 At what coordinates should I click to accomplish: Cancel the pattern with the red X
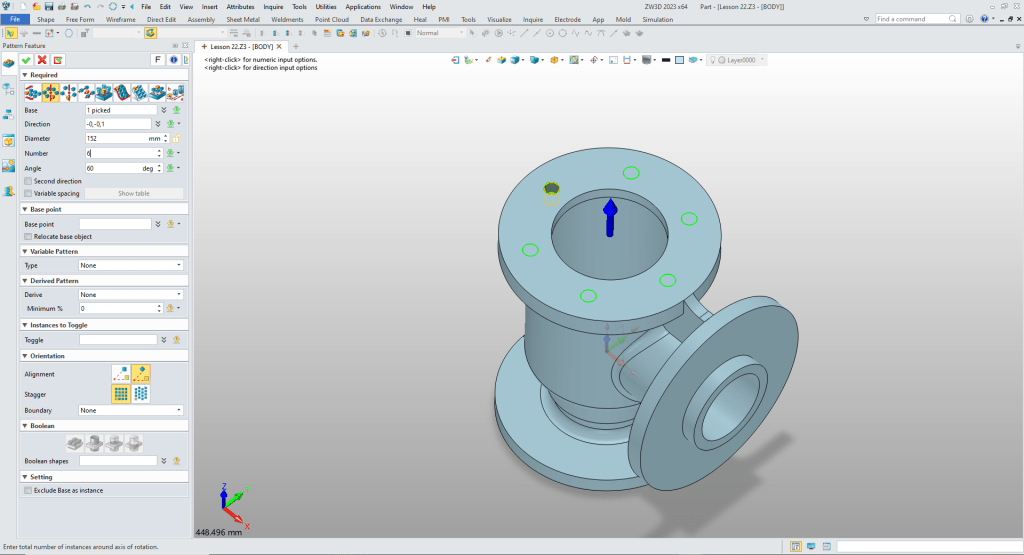point(42,60)
